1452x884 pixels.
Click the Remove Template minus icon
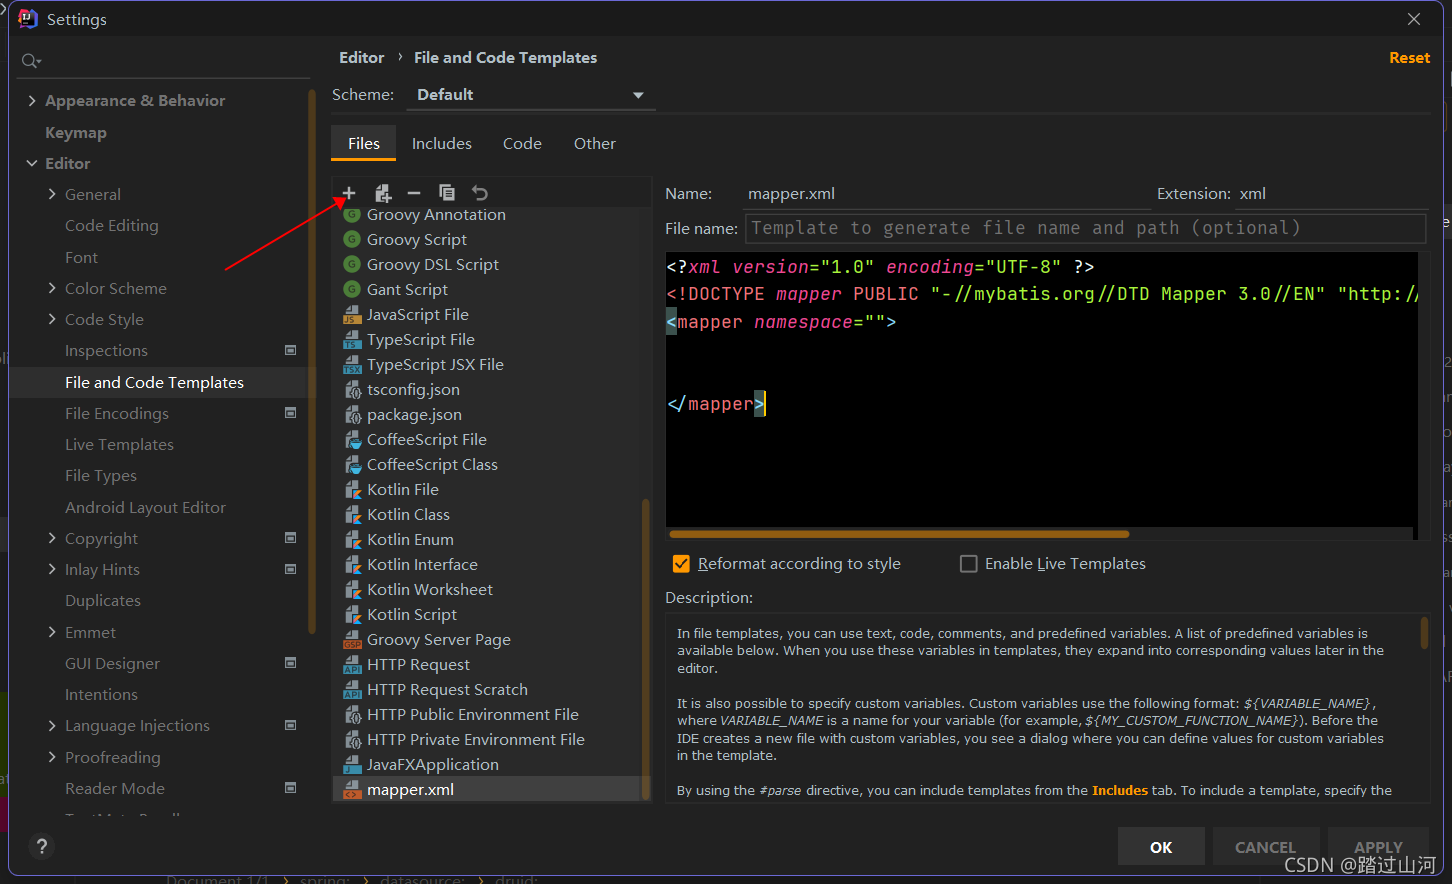[414, 193]
